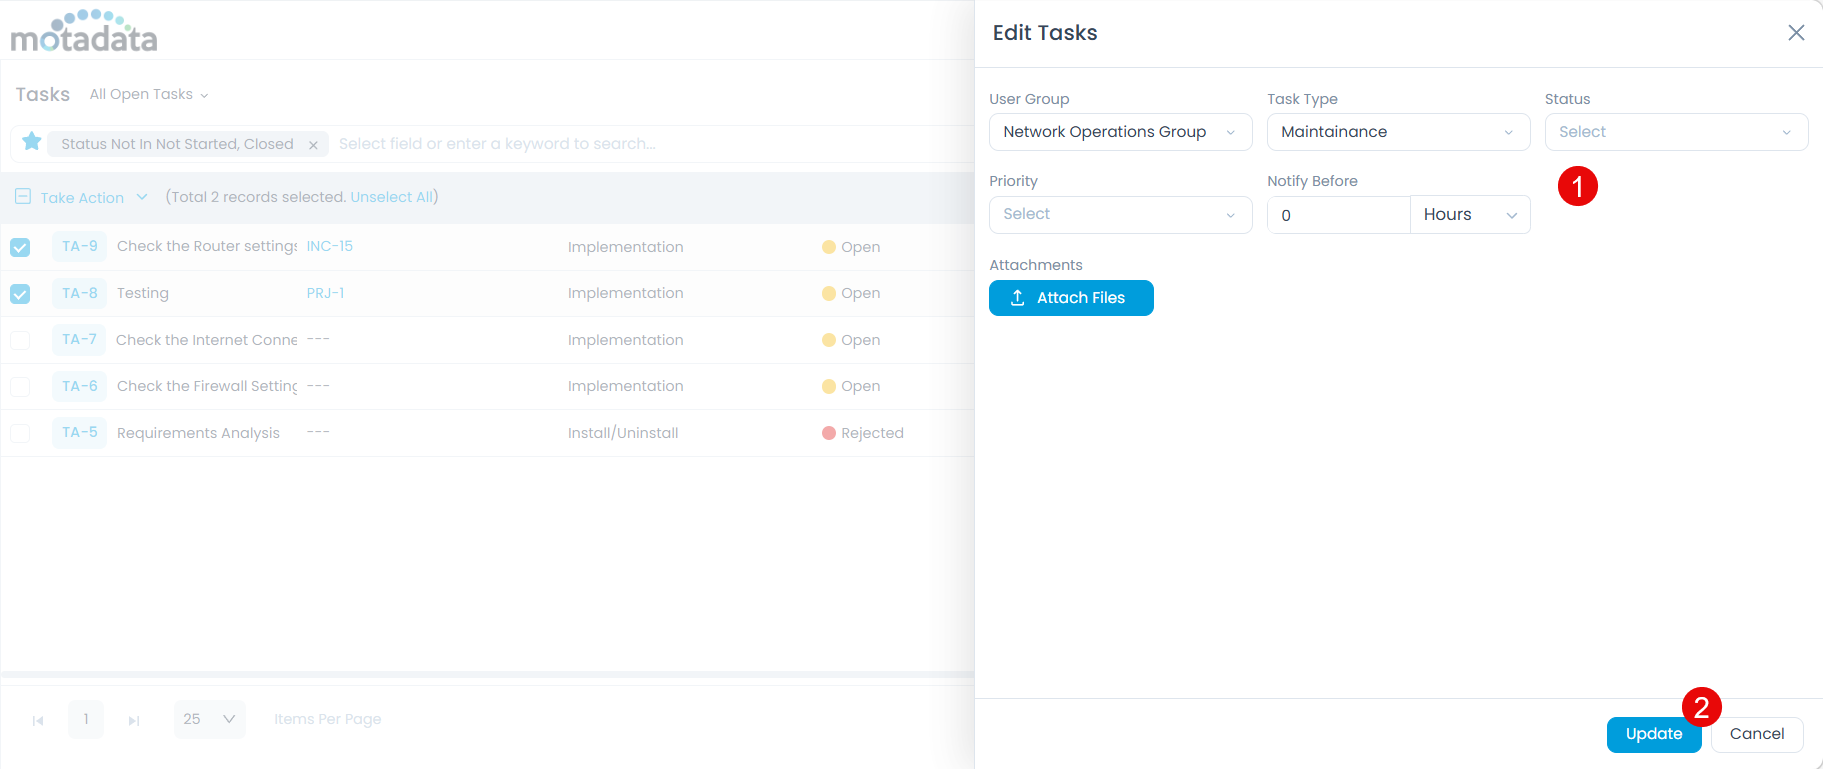Click the Notify Before number field

click(1338, 215)
